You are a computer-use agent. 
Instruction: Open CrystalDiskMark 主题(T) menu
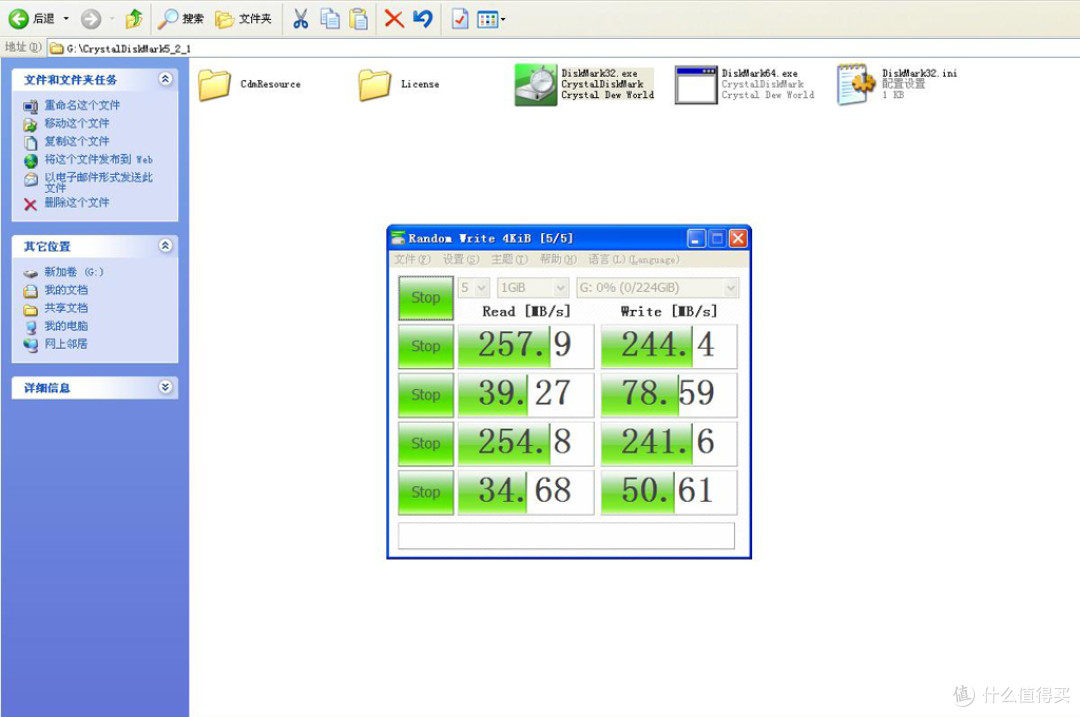pos(510,259)
